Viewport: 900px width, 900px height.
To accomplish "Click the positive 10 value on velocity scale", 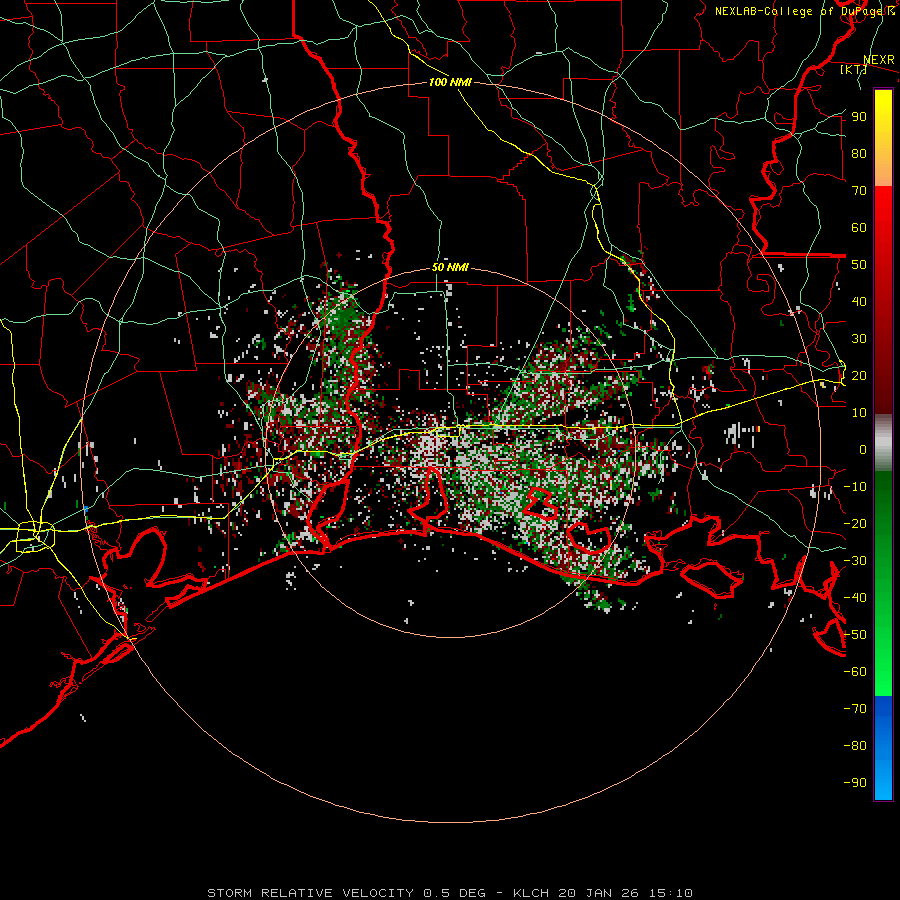I will 859,413.
